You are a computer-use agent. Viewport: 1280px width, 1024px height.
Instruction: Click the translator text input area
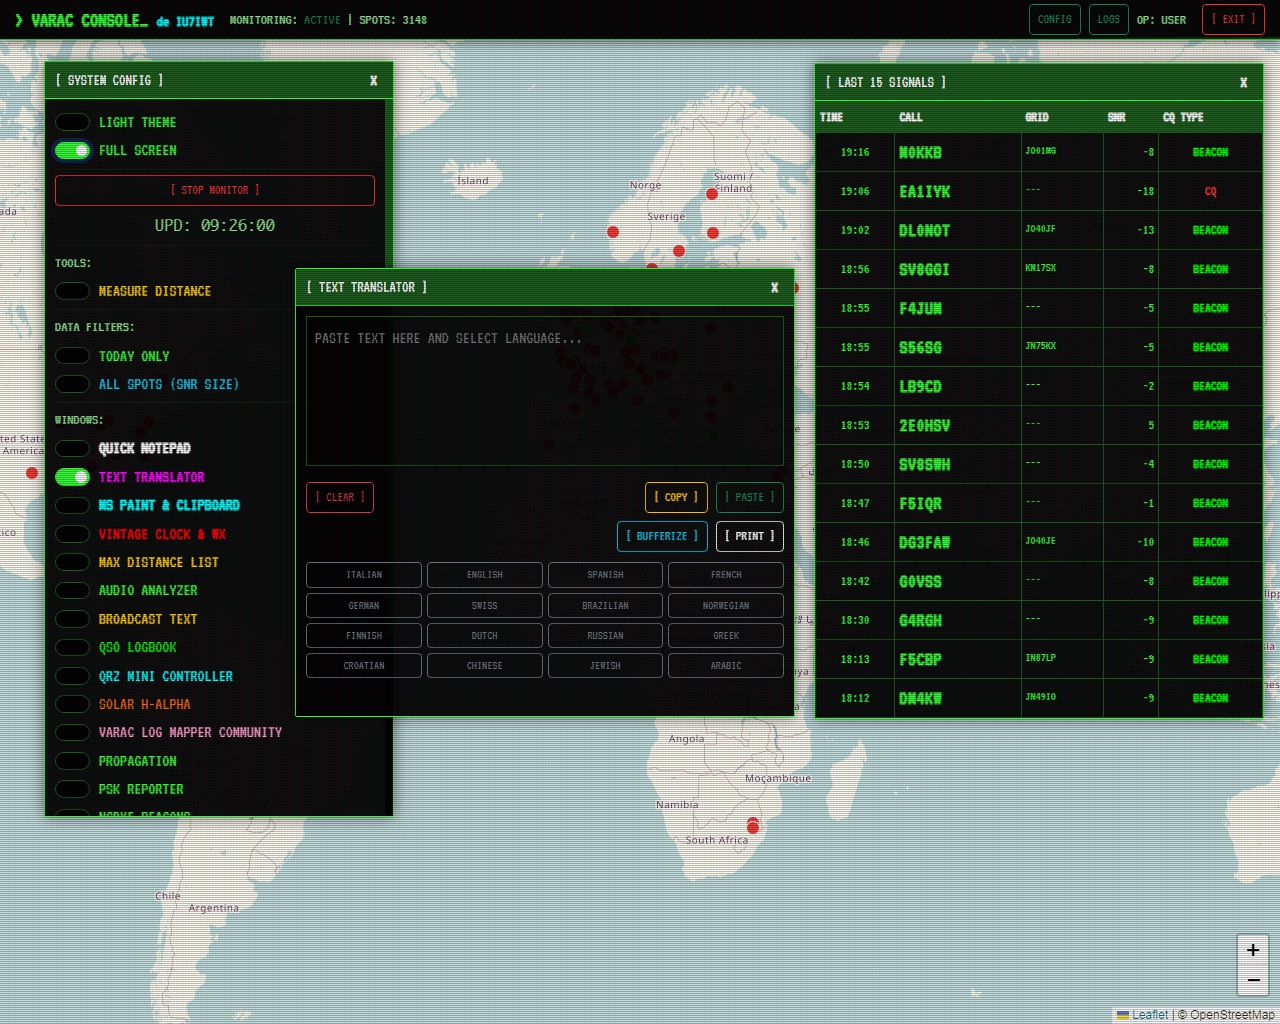[x=544, y=391]
